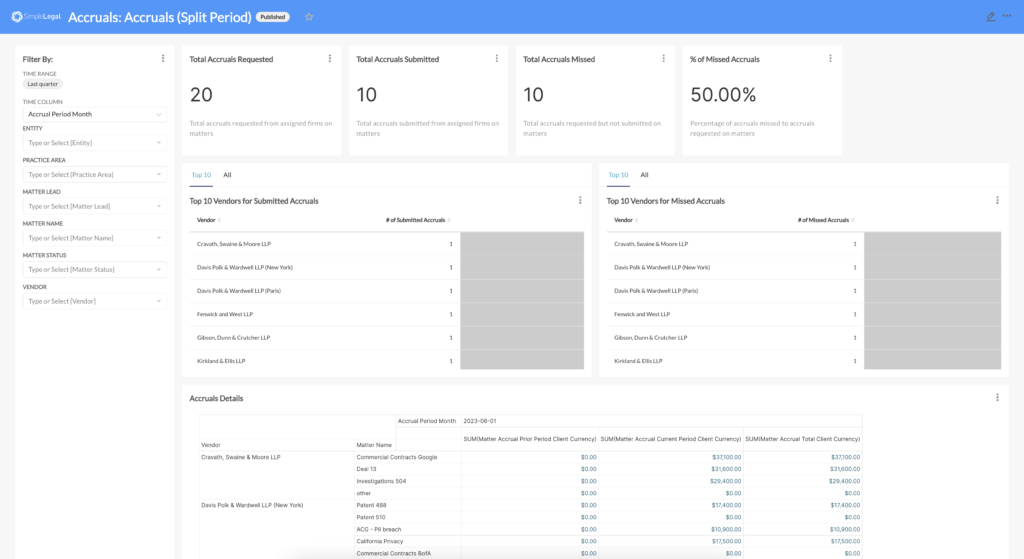This screenshot has height=559, width=1024.
Task: Click the Last quarter time range pill
Action: (43, 84)
